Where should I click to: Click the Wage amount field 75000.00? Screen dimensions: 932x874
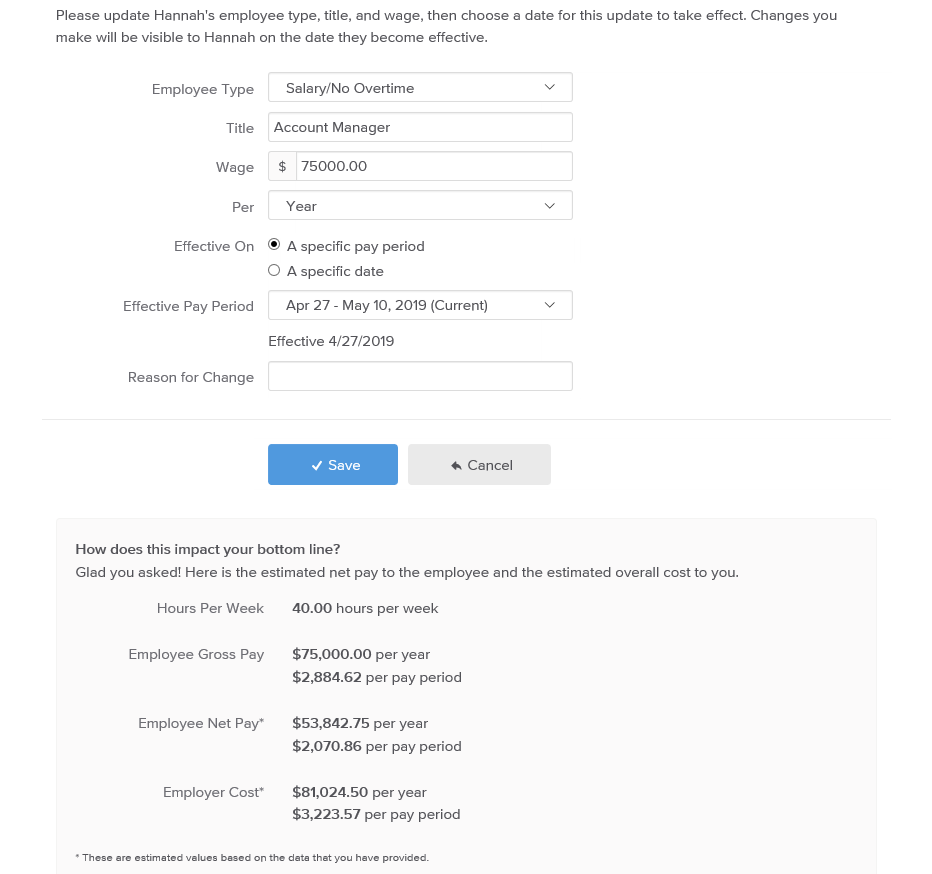[434, 166]
